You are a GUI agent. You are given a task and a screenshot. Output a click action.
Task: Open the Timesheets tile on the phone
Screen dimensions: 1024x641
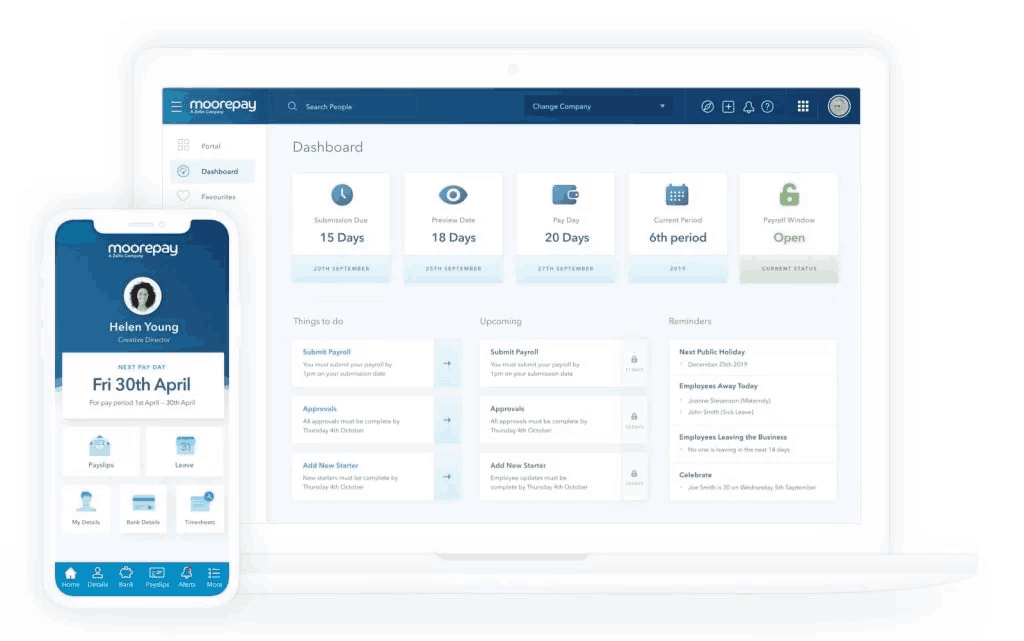pos(200,508)
